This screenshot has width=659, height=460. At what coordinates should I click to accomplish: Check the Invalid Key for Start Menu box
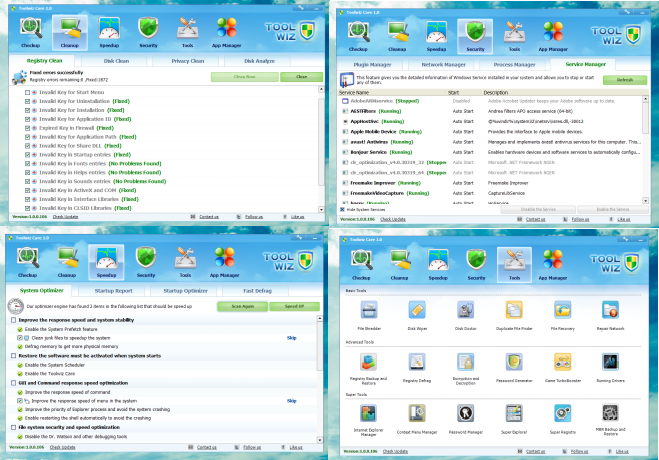[x=27, y=92]
